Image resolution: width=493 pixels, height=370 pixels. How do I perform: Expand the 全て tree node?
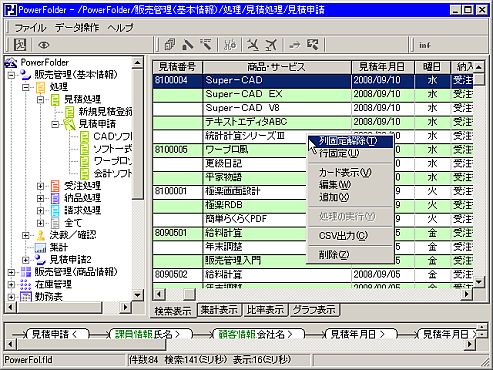pyautogui.click(x=40, y=223)
